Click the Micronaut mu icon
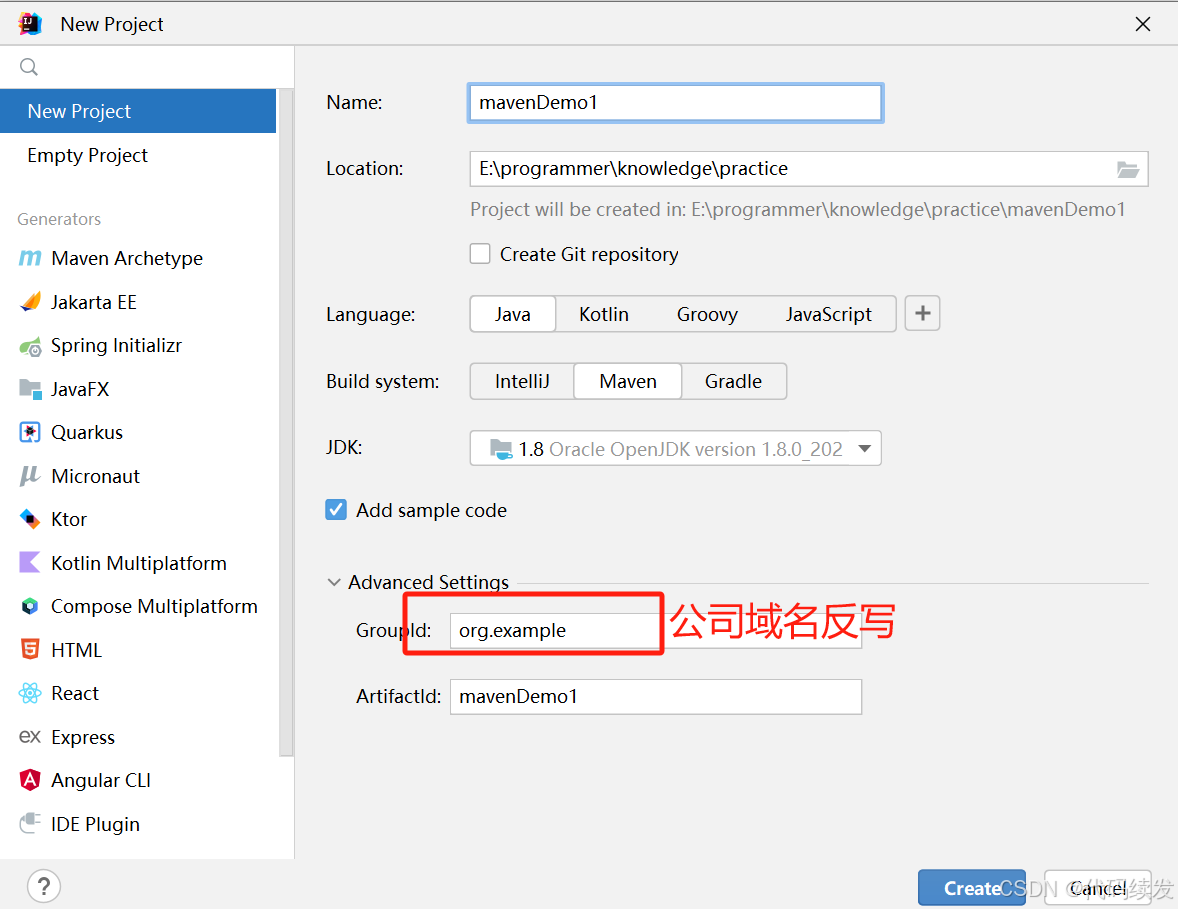 pos(30,476)
